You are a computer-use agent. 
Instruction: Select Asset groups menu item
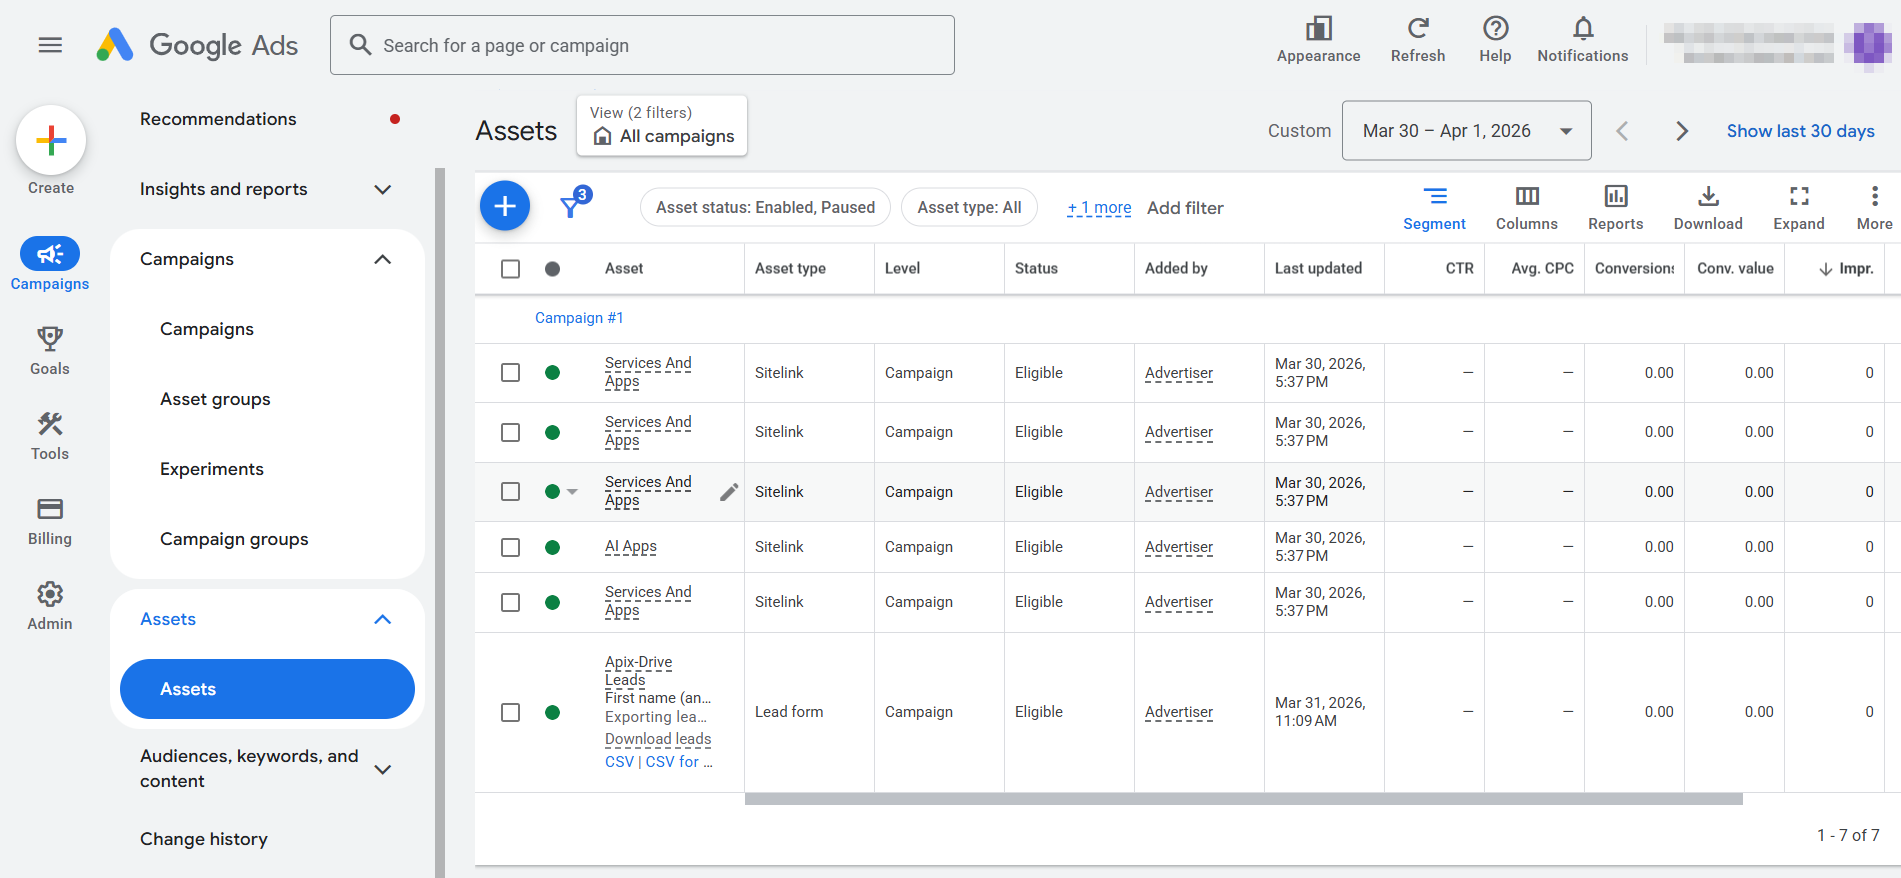215,399
